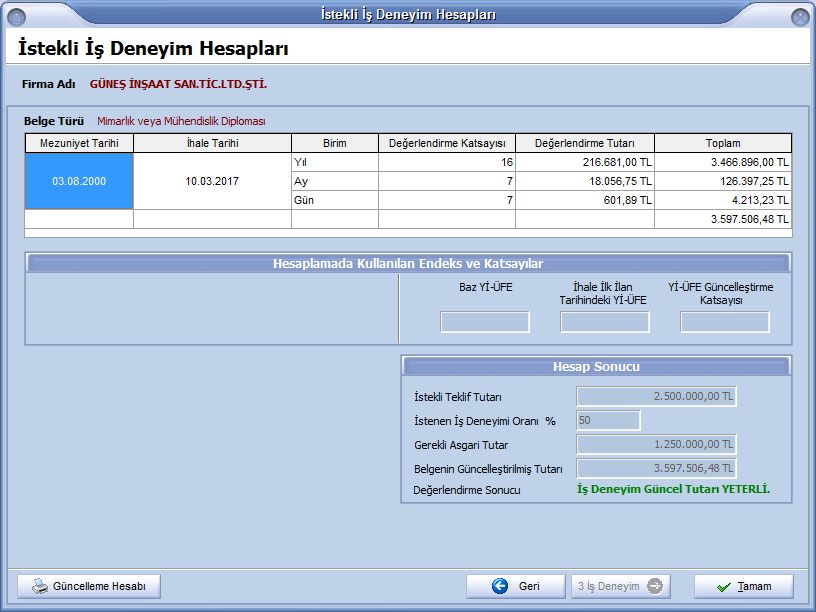Screen dimensions: 816x612
Task: Close the İstekli İş Deneyim Hesapları window
Action: (x=799, y=17)
